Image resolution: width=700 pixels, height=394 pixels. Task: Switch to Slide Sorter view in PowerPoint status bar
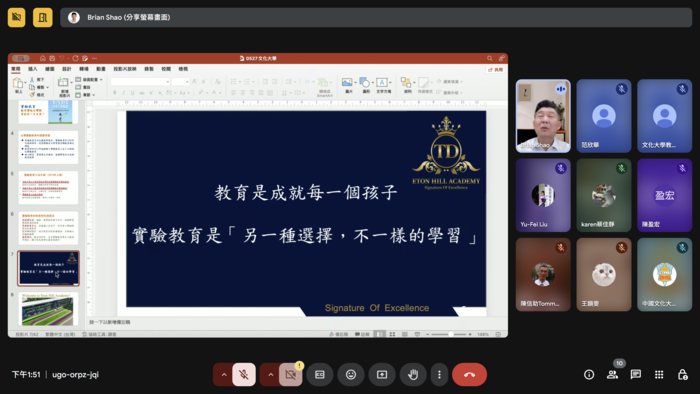(392, 334)
